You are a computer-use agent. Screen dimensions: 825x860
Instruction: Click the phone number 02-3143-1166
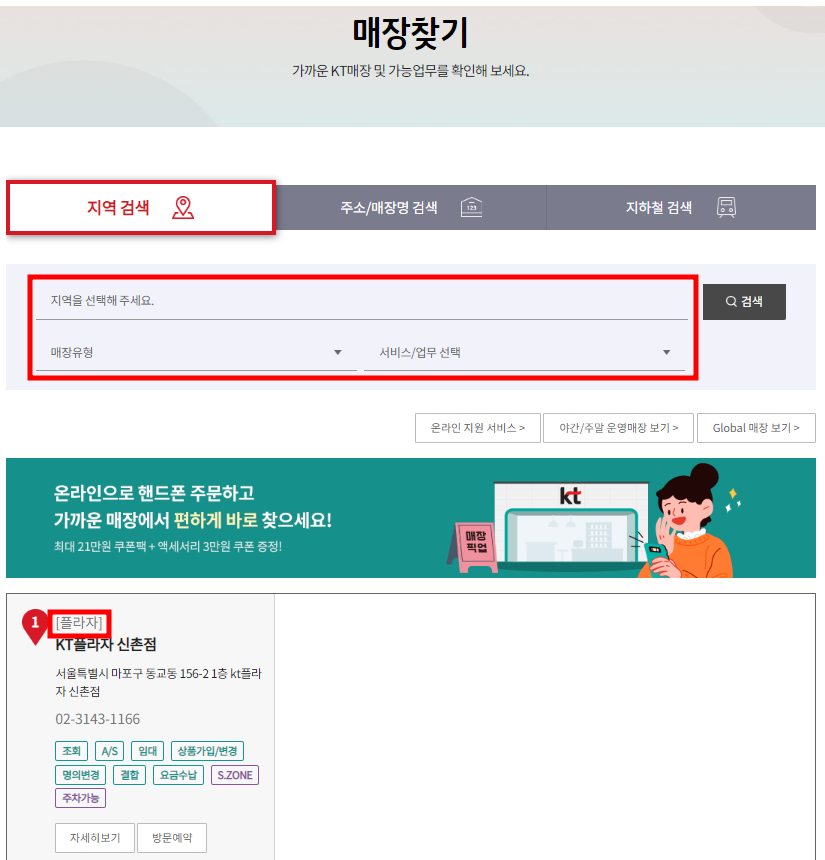coord(98,719)
